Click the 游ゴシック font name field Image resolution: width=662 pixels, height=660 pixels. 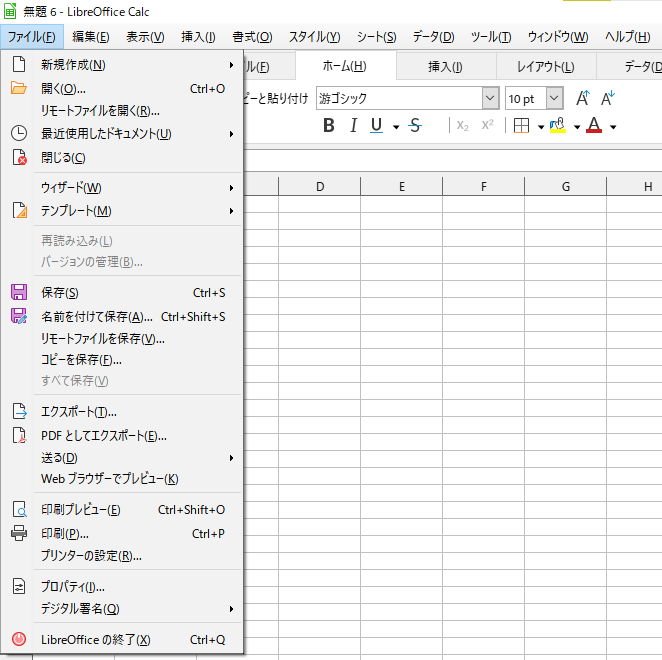point(399,98)
